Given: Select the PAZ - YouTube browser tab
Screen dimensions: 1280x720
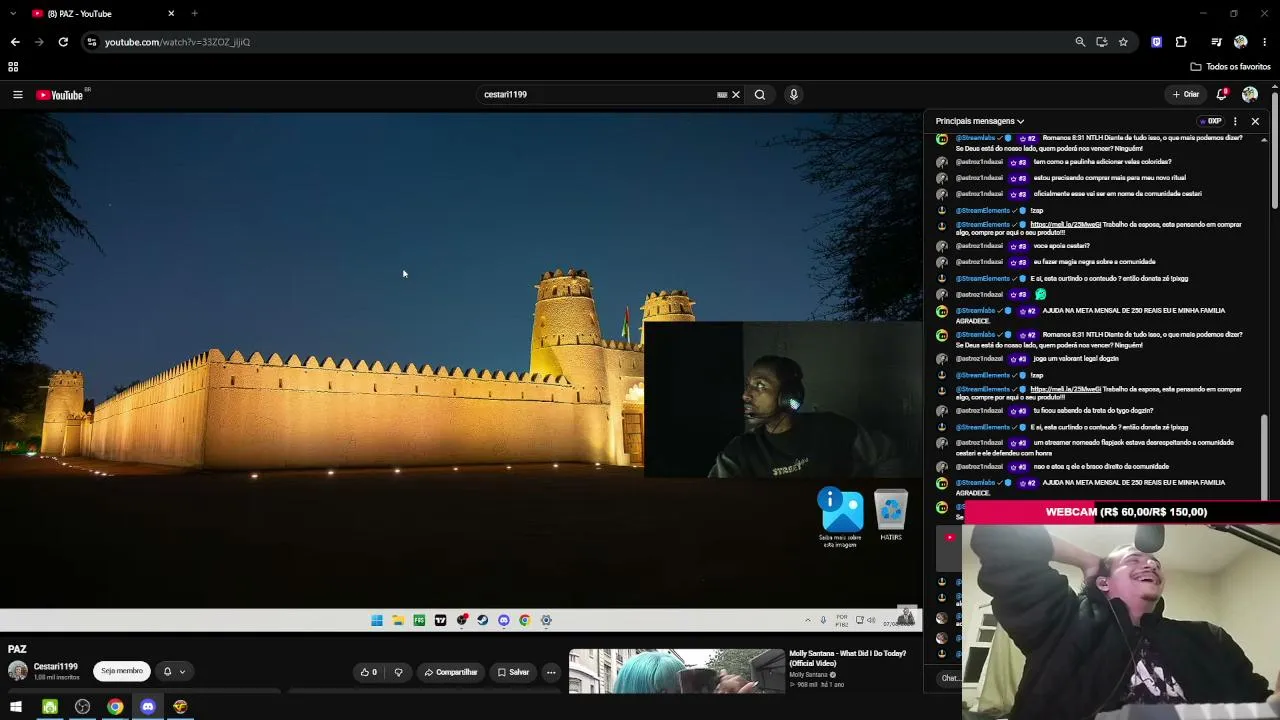Looking at the screenshot, I should click(x=103, y=14).
